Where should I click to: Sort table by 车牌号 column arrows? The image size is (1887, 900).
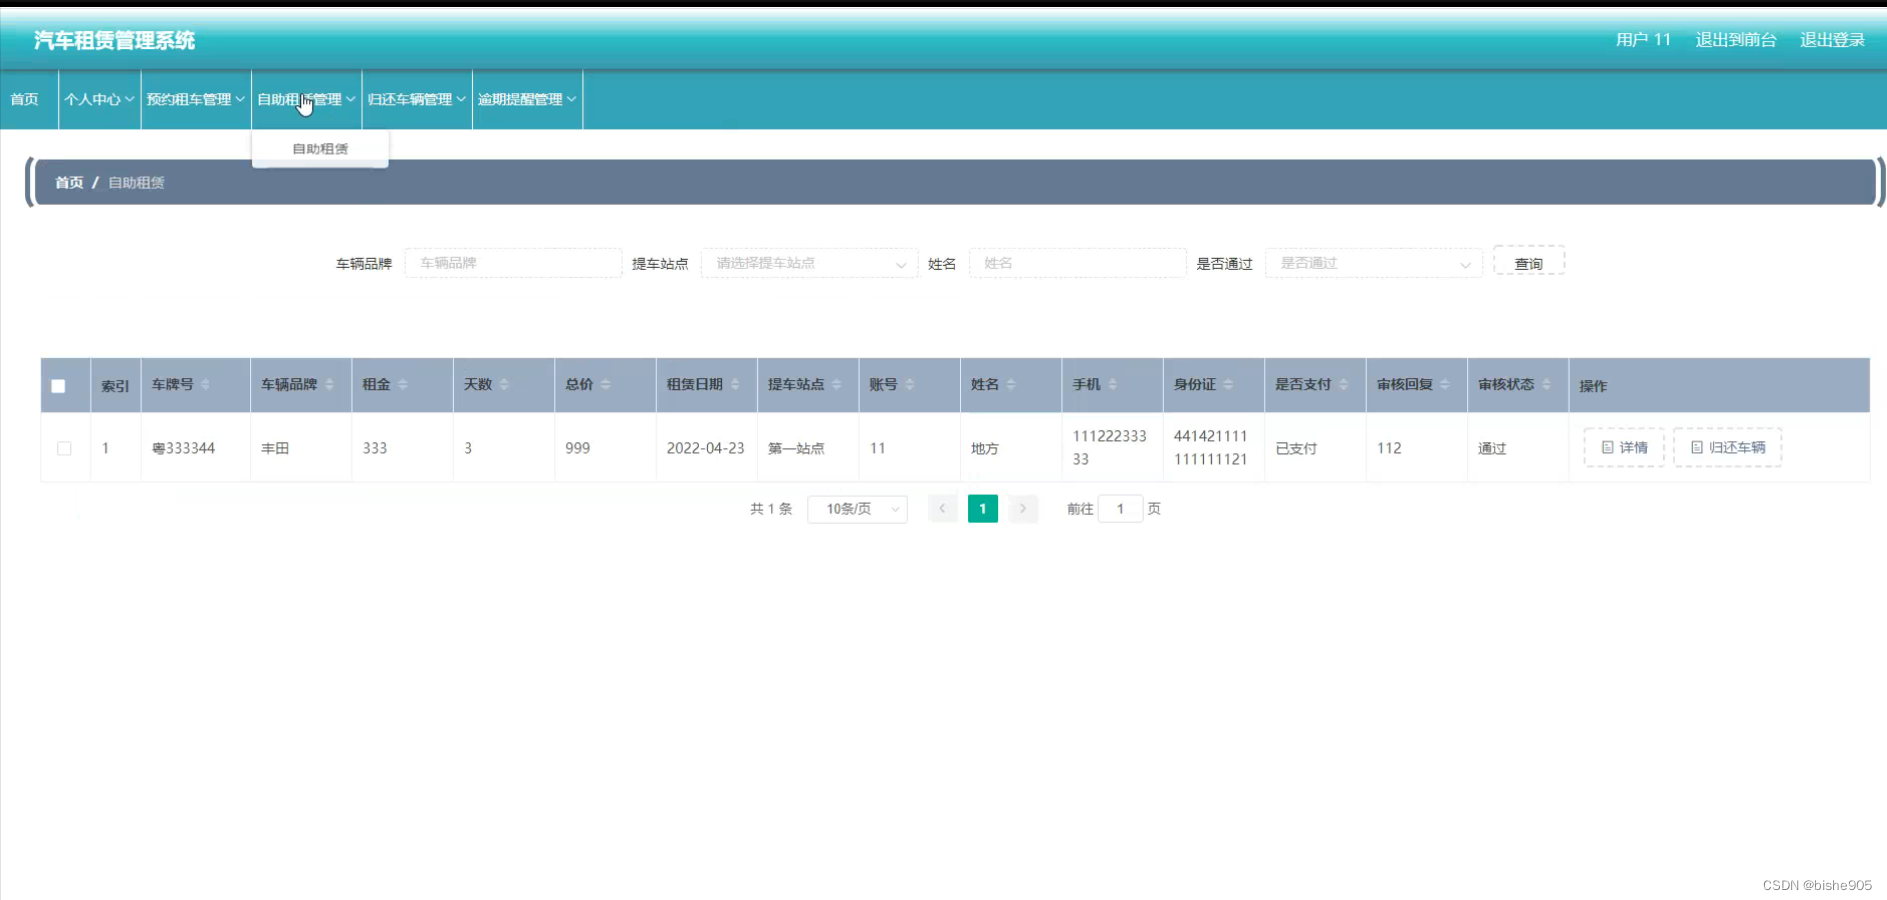205,385
